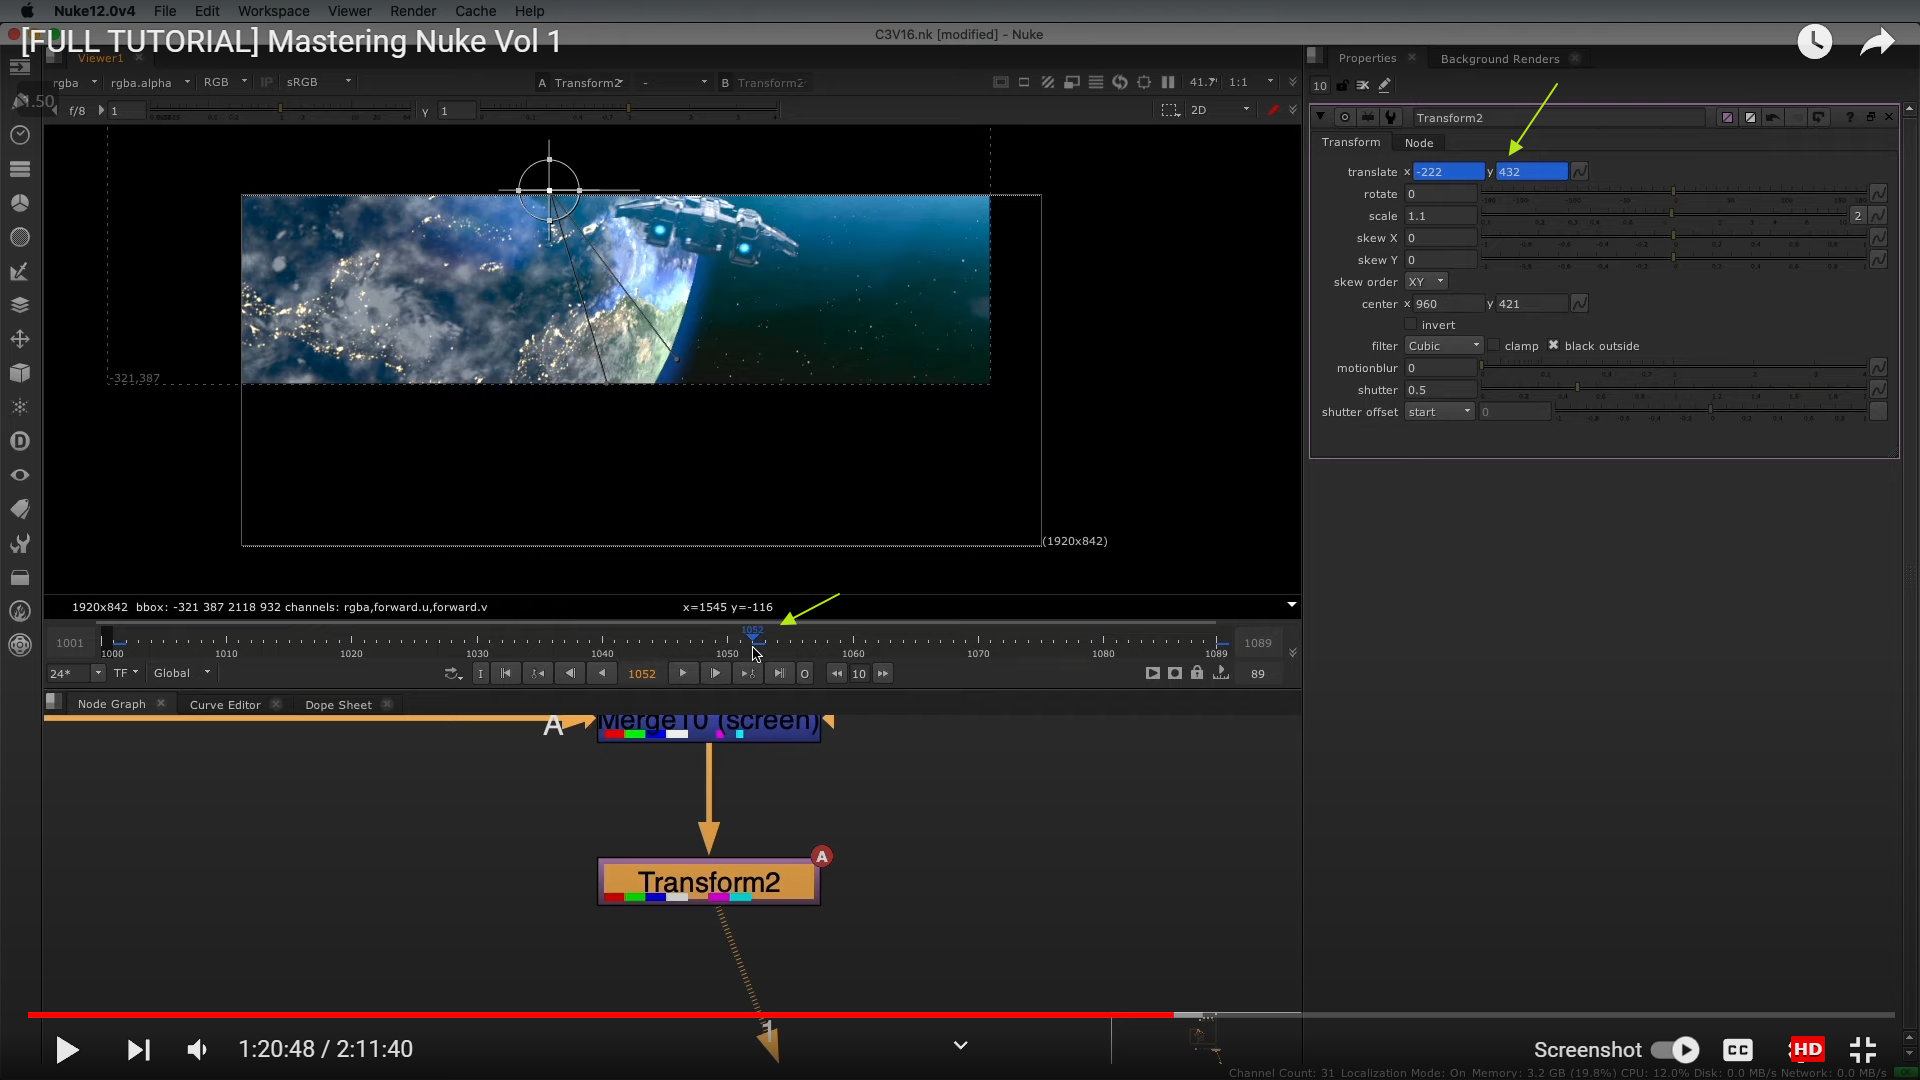Click the viewer play forward button
This screenshot has height=1080, width=1920.
click(683, 673)
